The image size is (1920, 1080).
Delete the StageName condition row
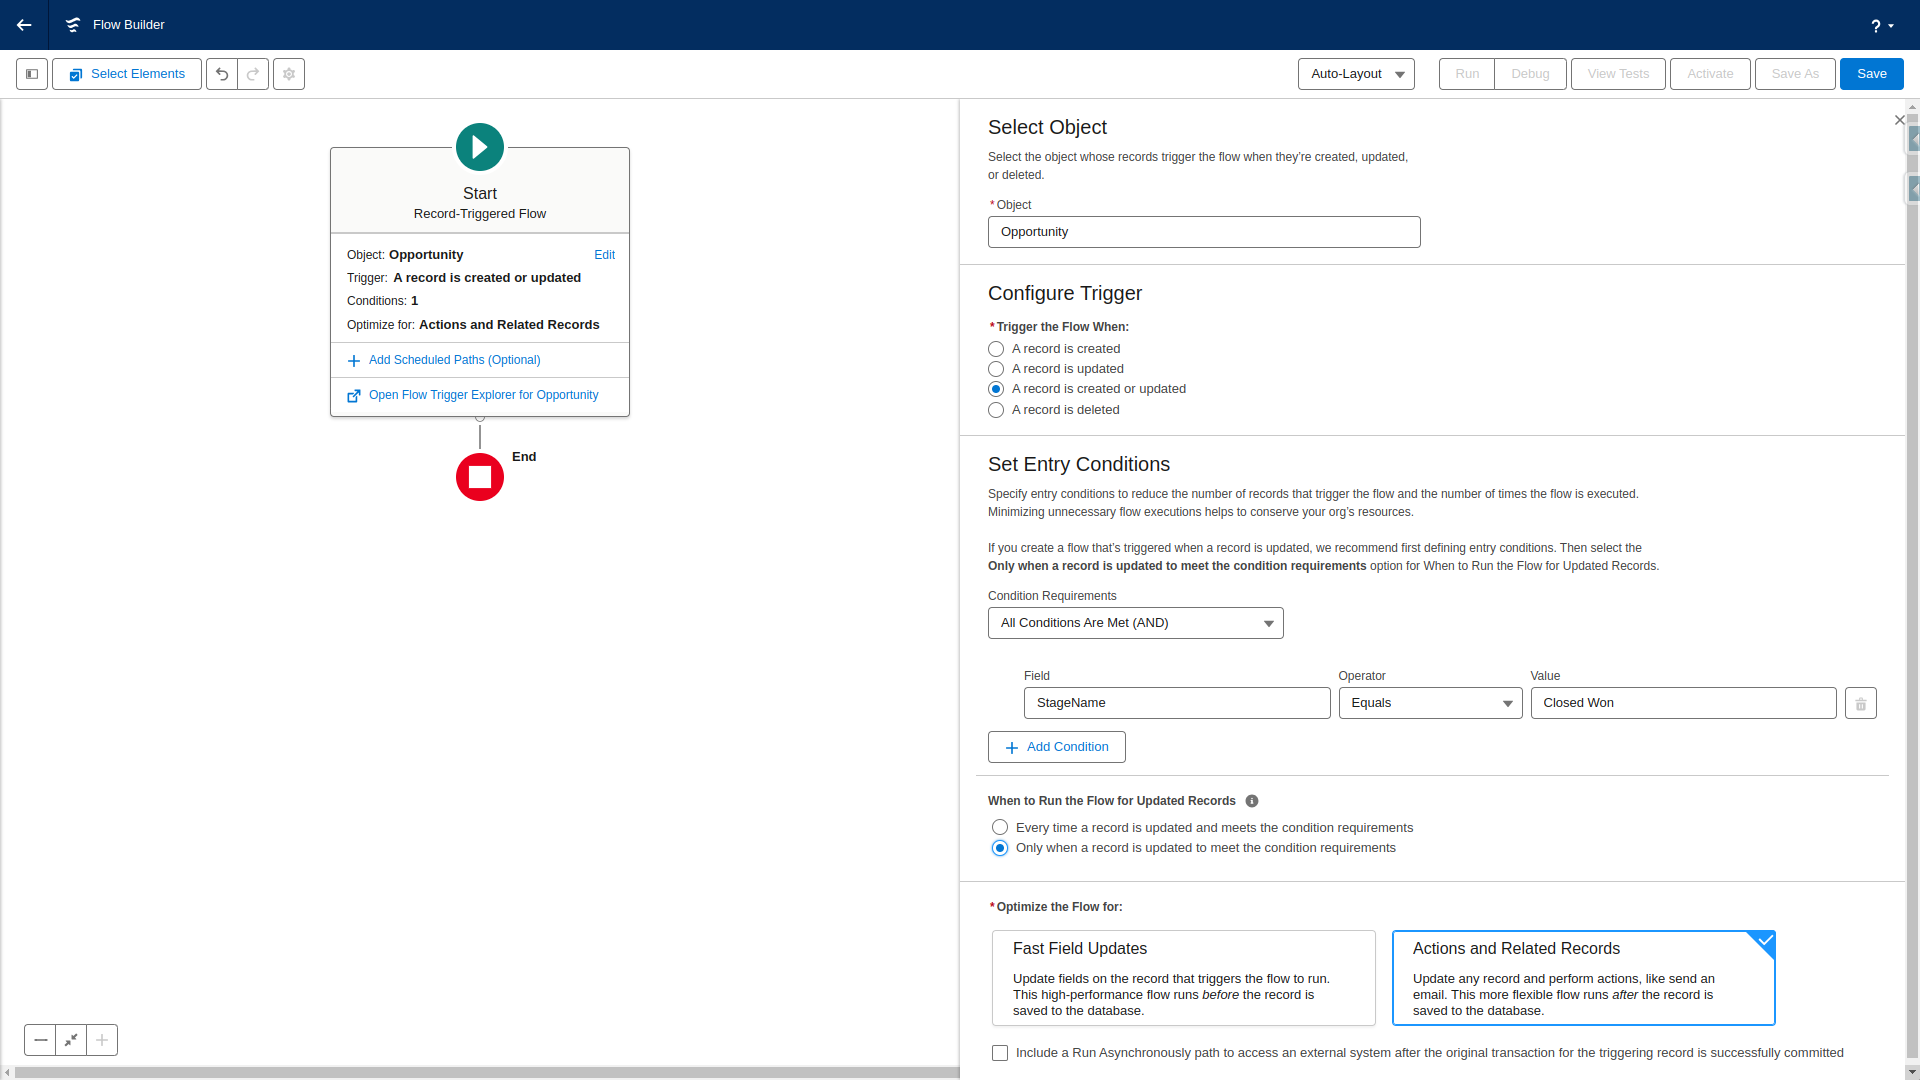point(1860,703)
